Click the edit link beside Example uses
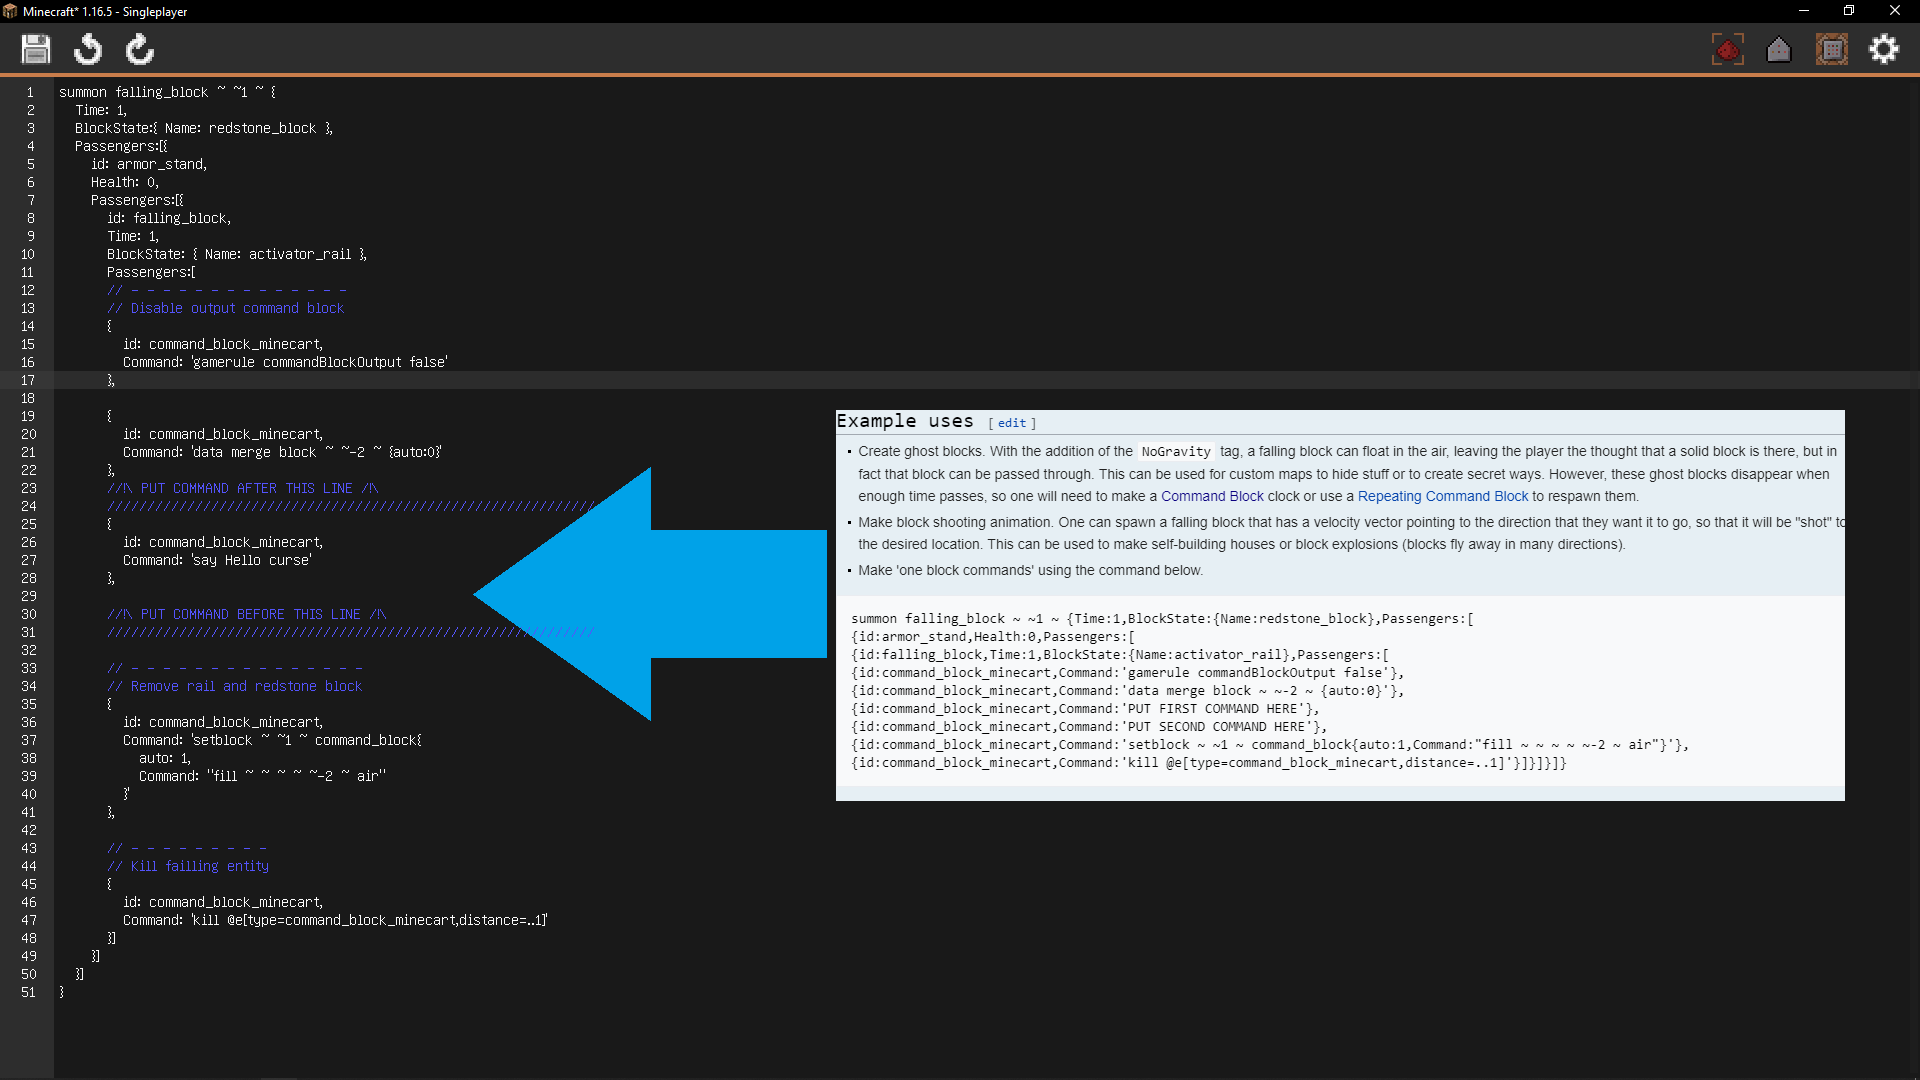 point(1012,423)
